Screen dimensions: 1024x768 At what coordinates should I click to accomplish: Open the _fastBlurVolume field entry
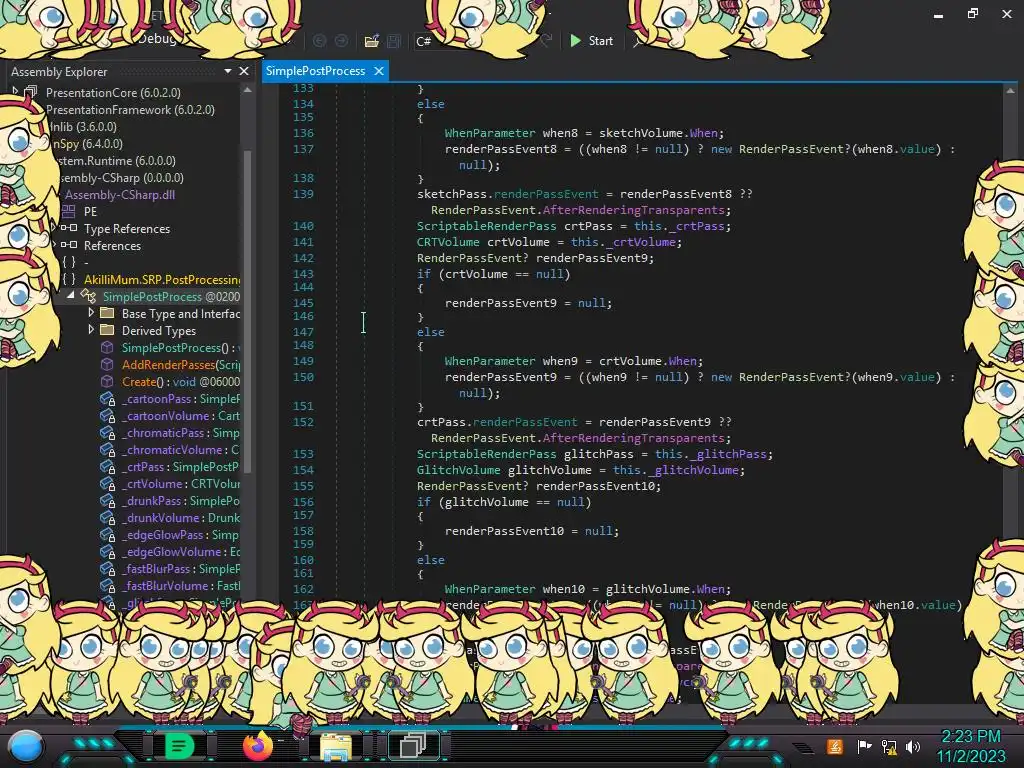click(180, 585)
